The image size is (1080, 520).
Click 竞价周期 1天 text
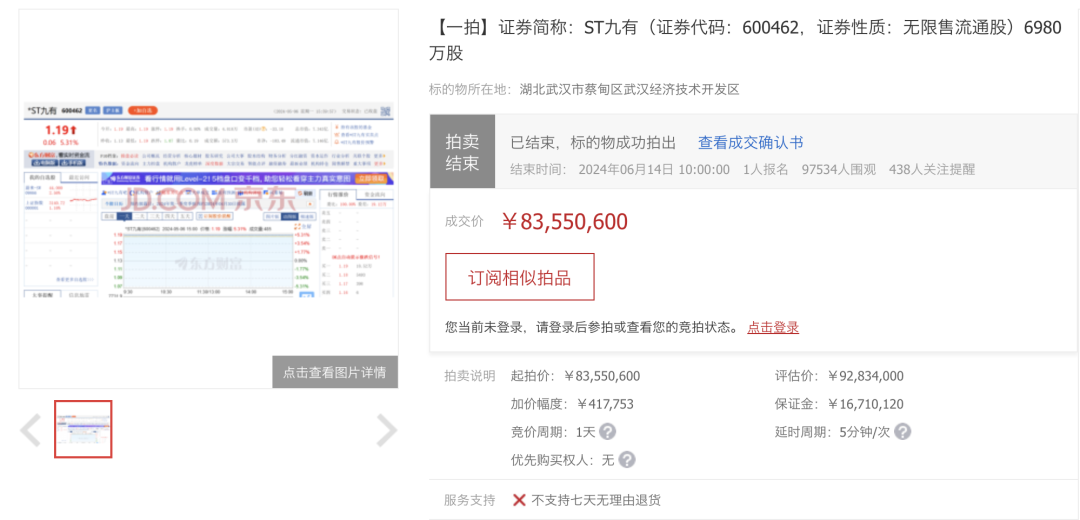pyautogui.click(x=552, y=433)
